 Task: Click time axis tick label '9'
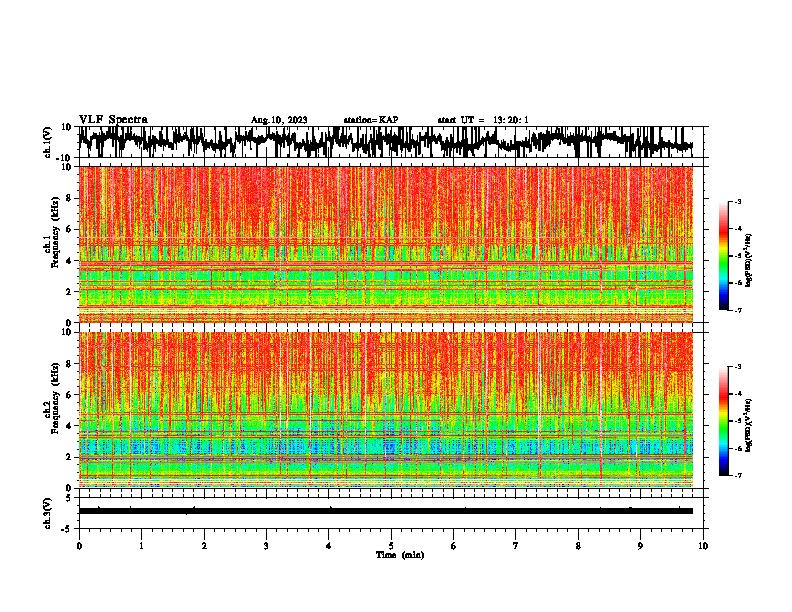640,546
